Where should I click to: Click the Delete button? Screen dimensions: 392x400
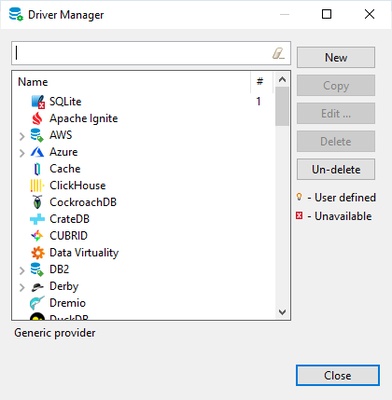point(336,142)
